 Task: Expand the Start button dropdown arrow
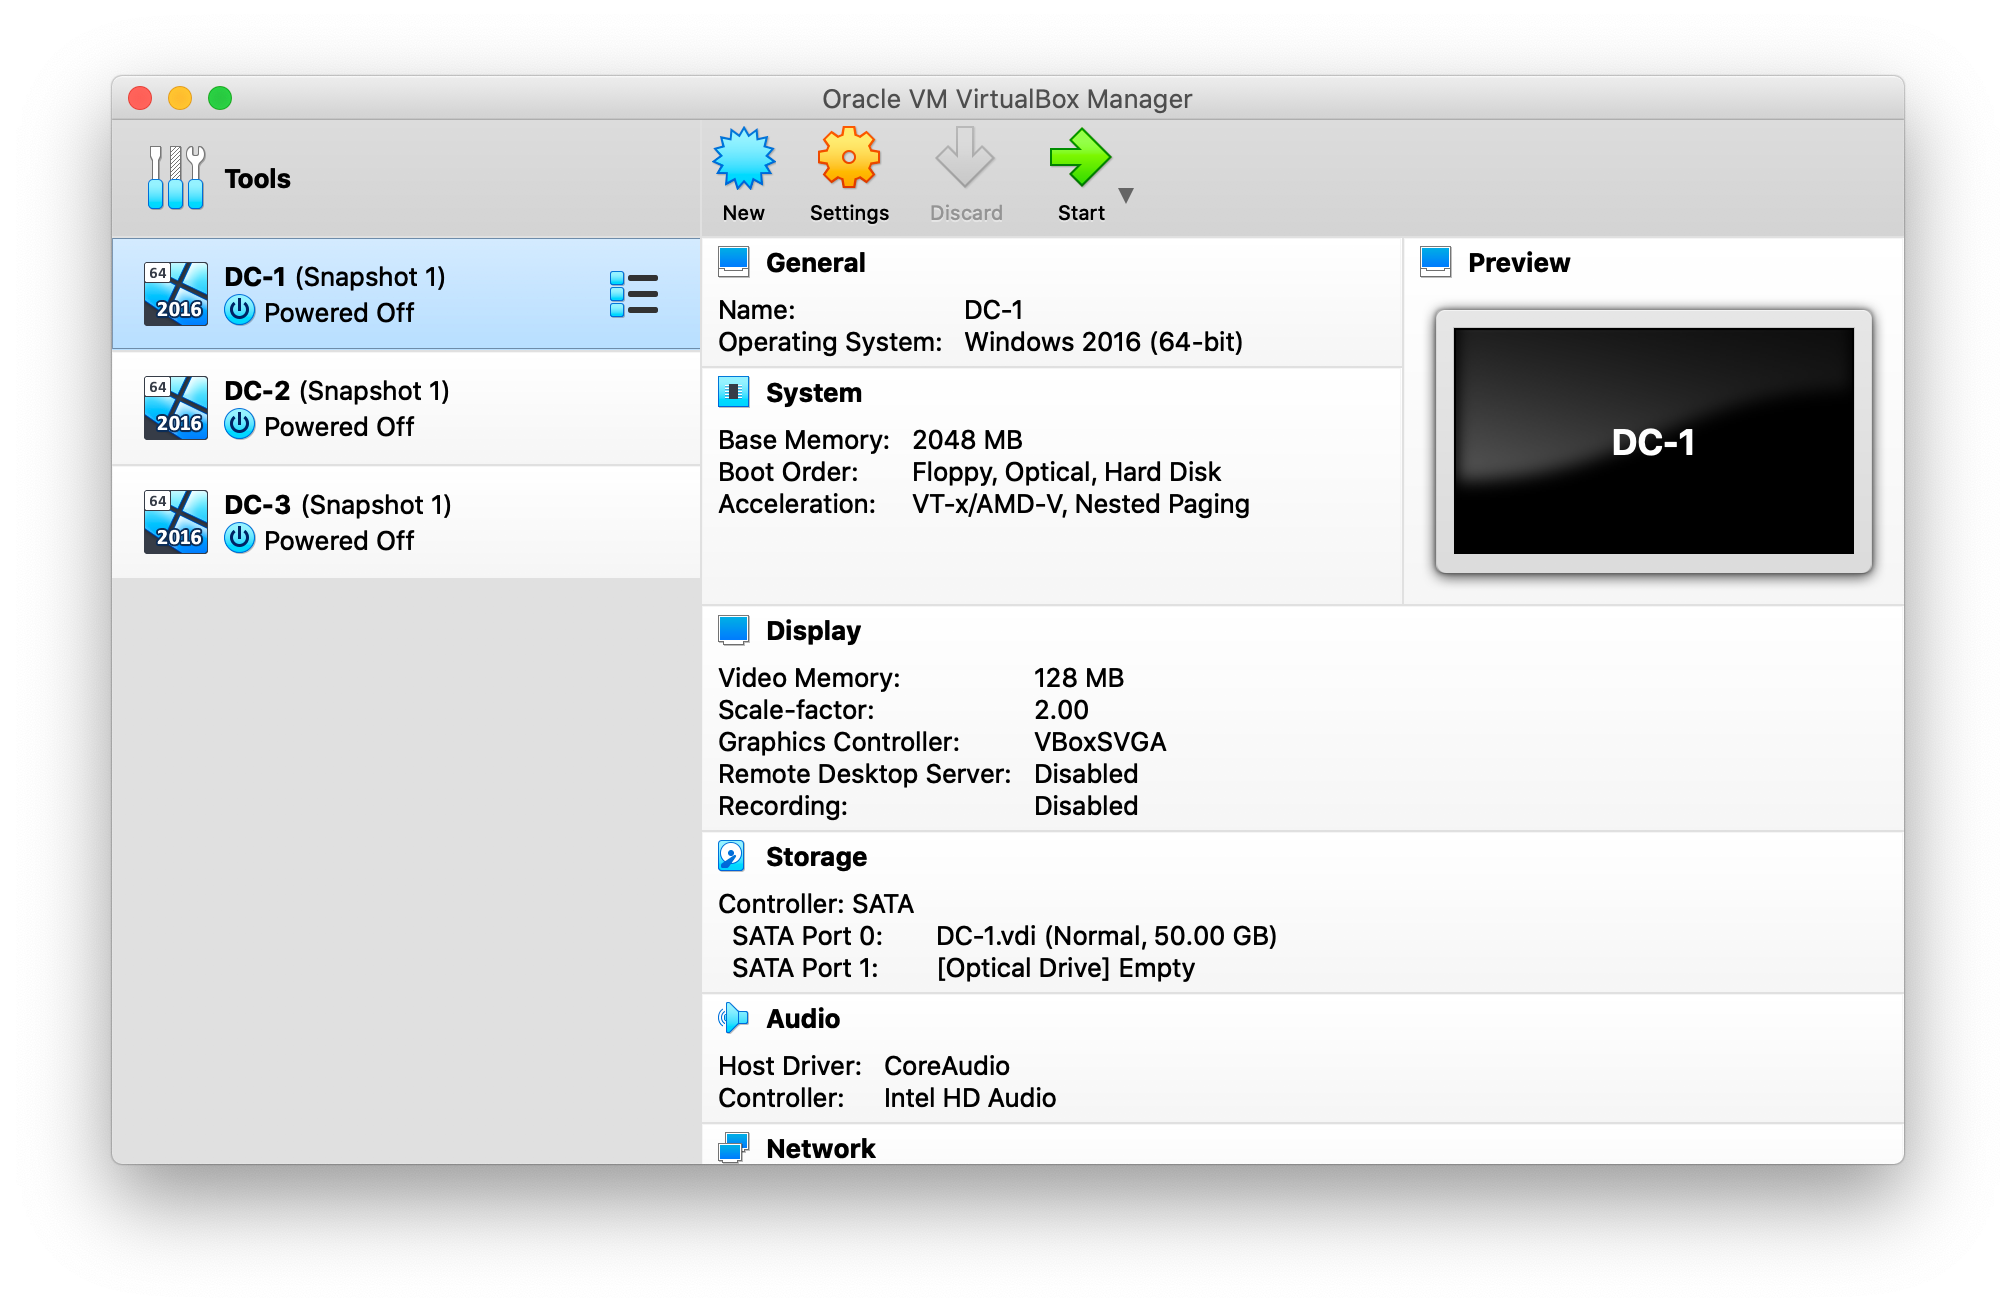click(x=1126, y=195)
